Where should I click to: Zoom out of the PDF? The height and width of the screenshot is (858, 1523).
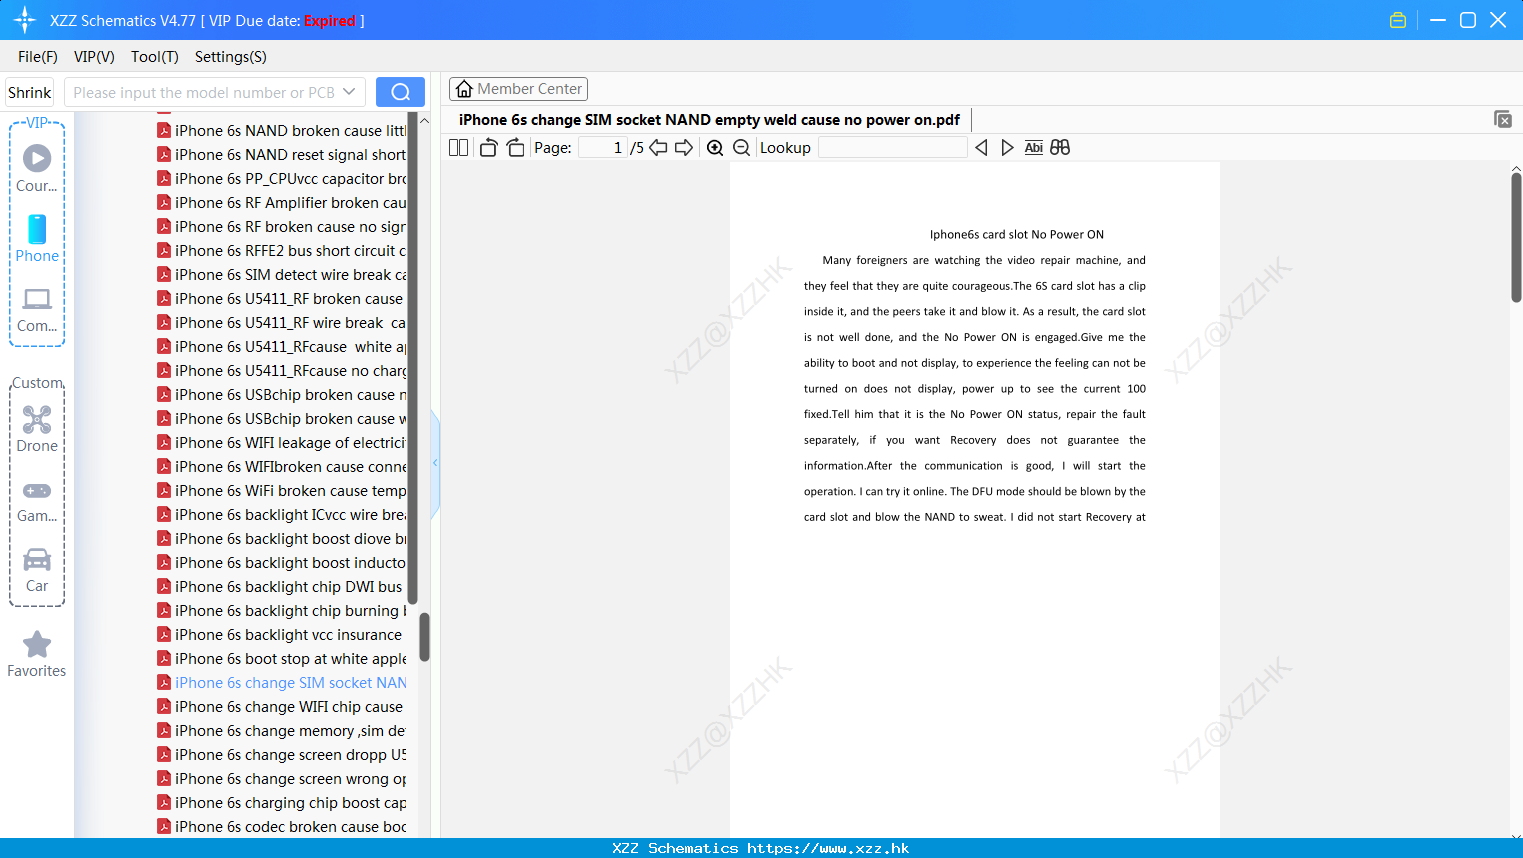click(x=741, y=148)
